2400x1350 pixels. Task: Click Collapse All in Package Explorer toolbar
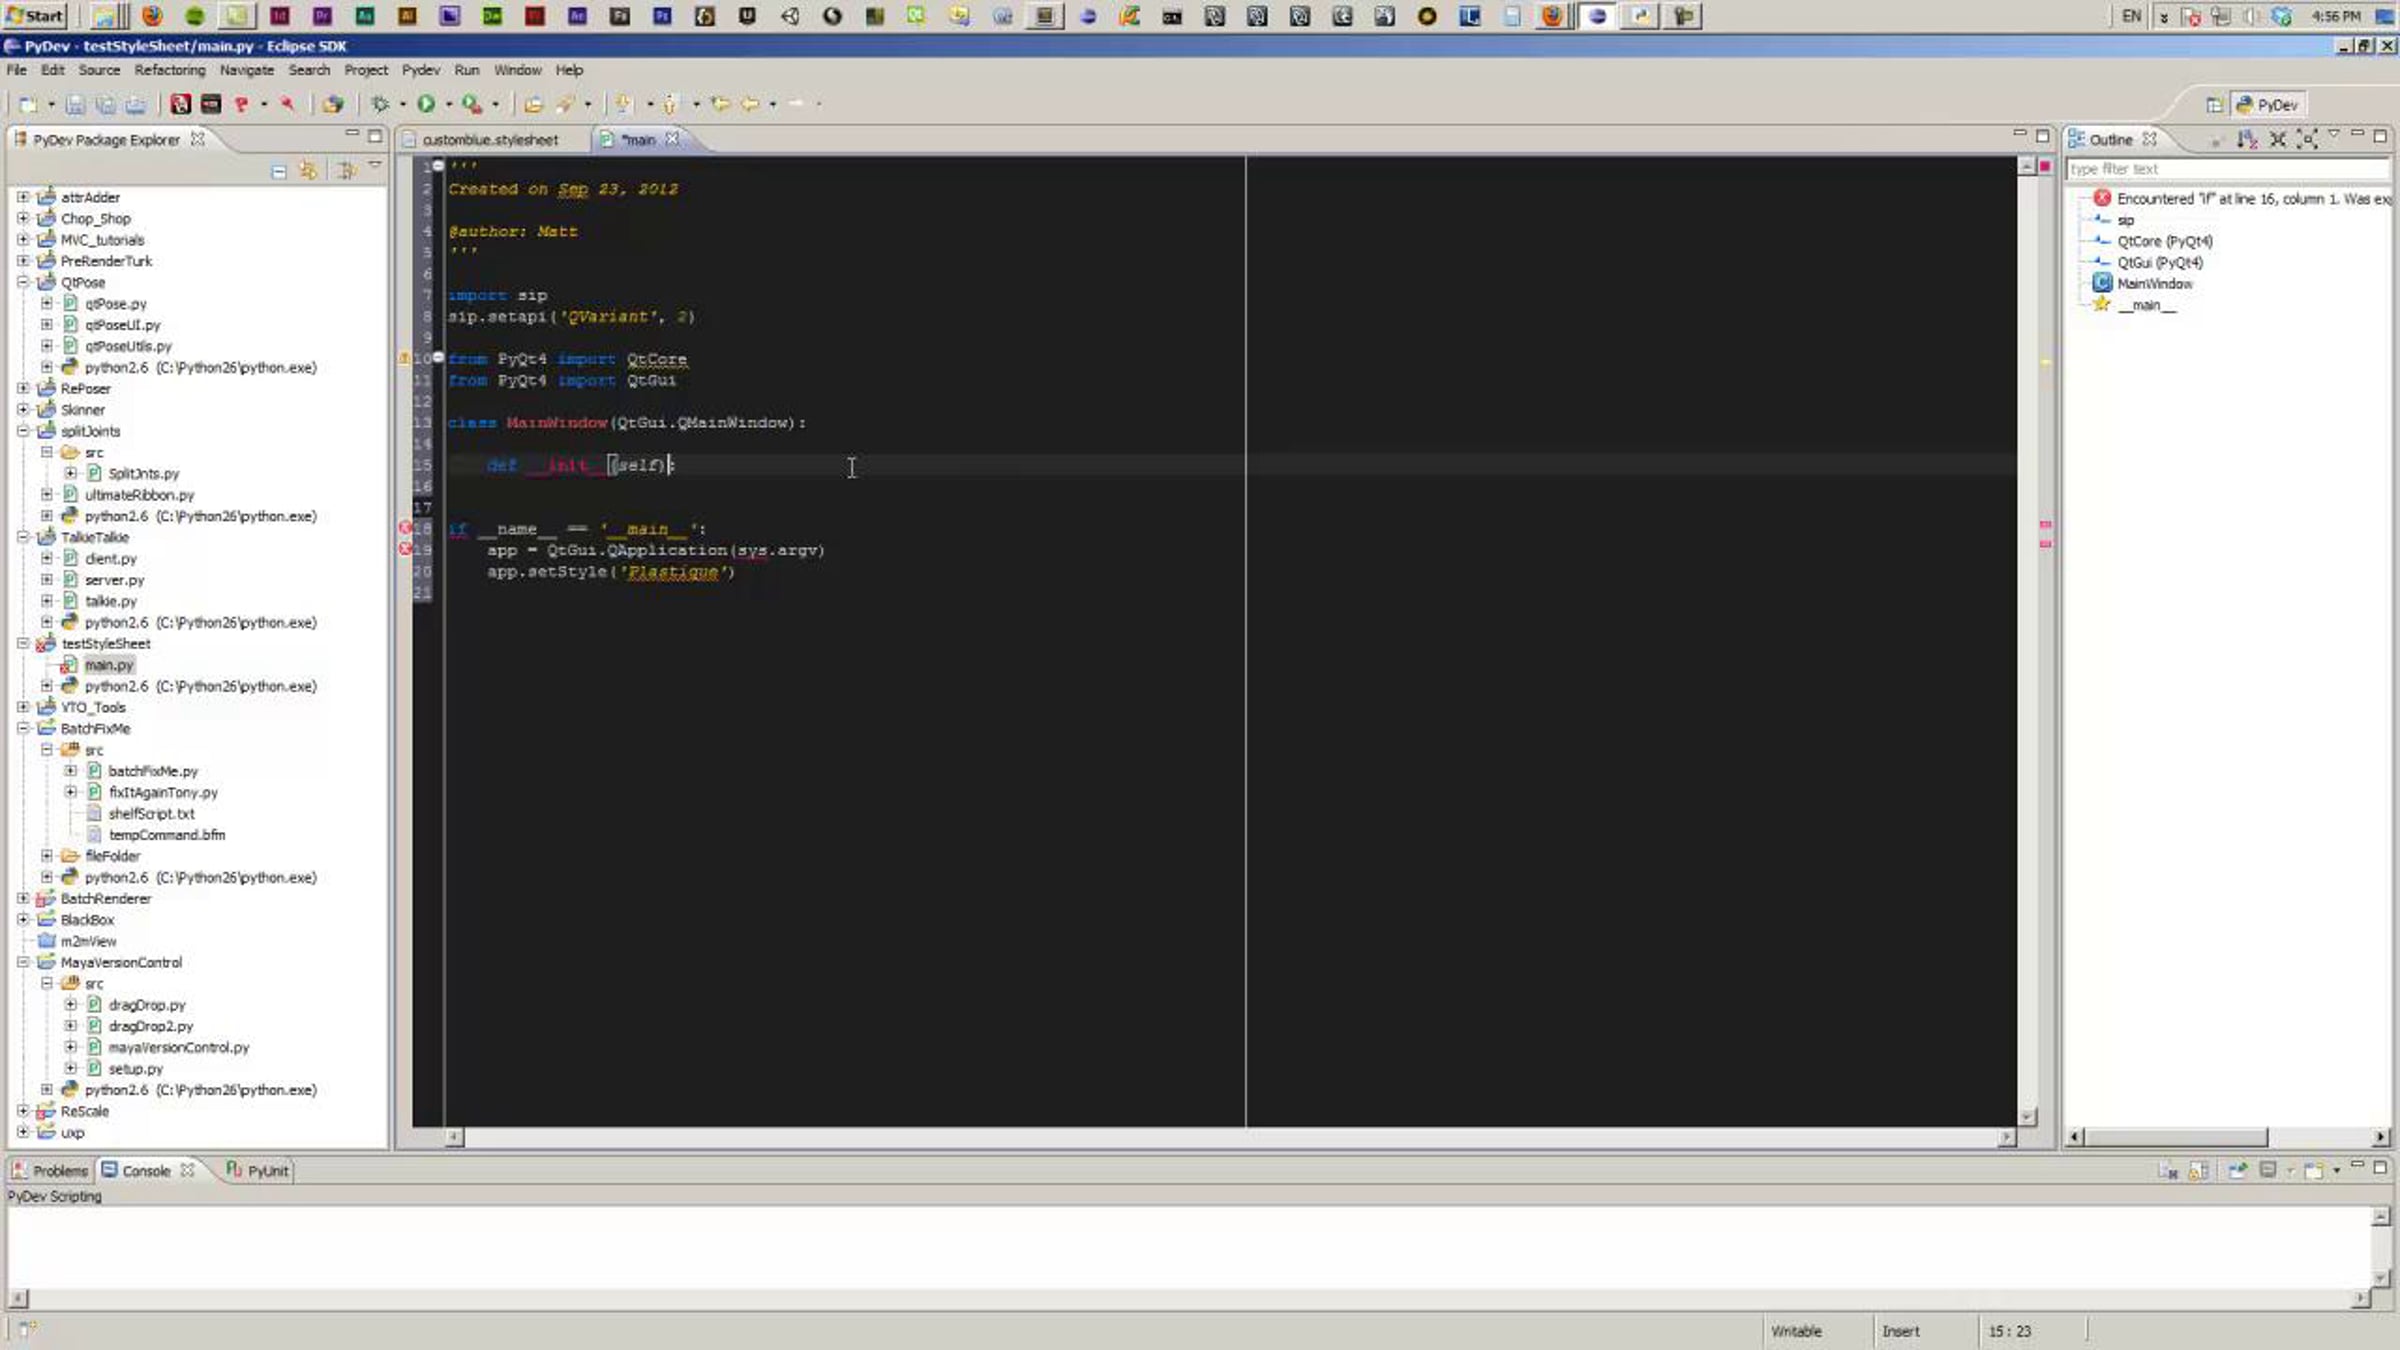point(279,171)
